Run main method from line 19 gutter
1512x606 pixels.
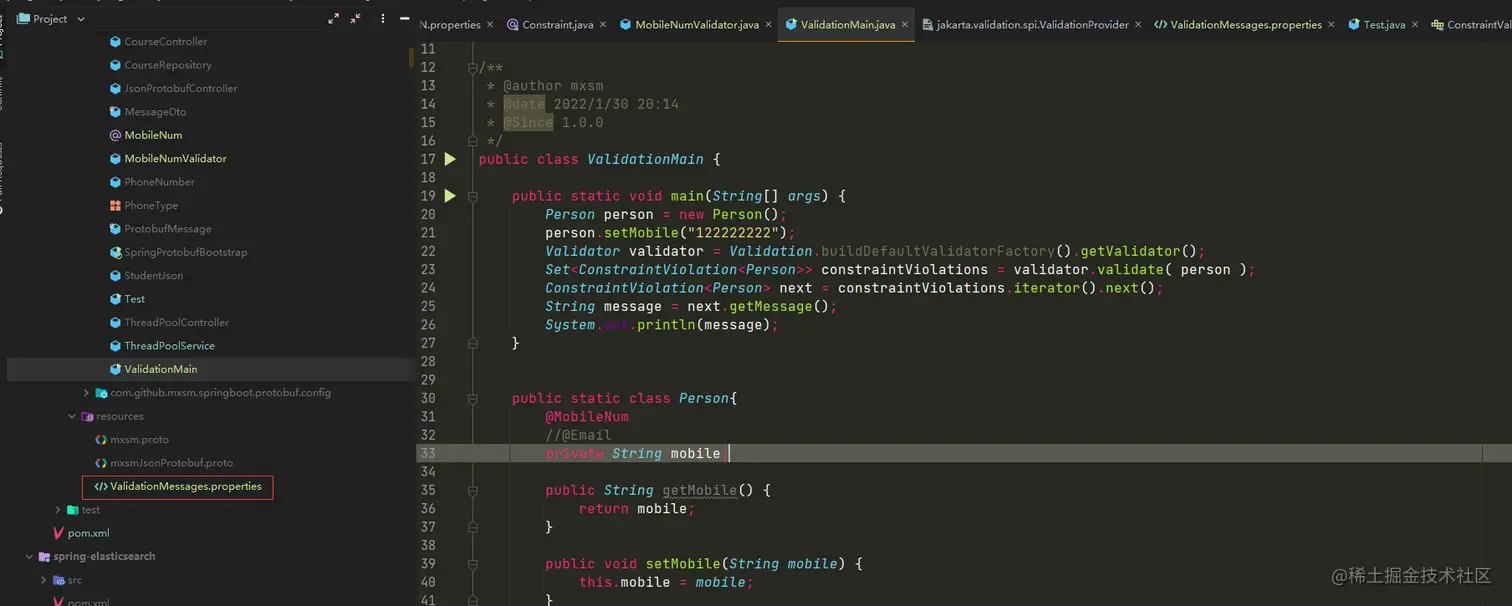tap(450, 196)
